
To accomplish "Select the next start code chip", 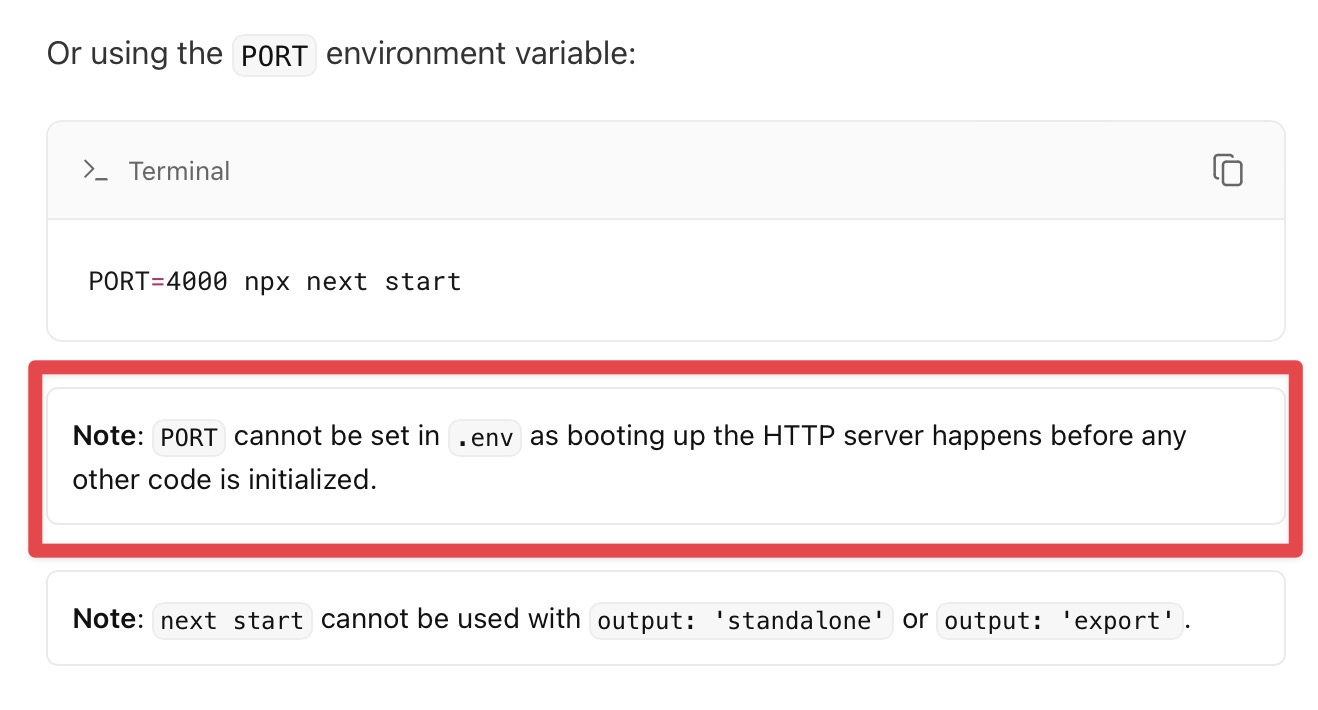I will (231, 620).
